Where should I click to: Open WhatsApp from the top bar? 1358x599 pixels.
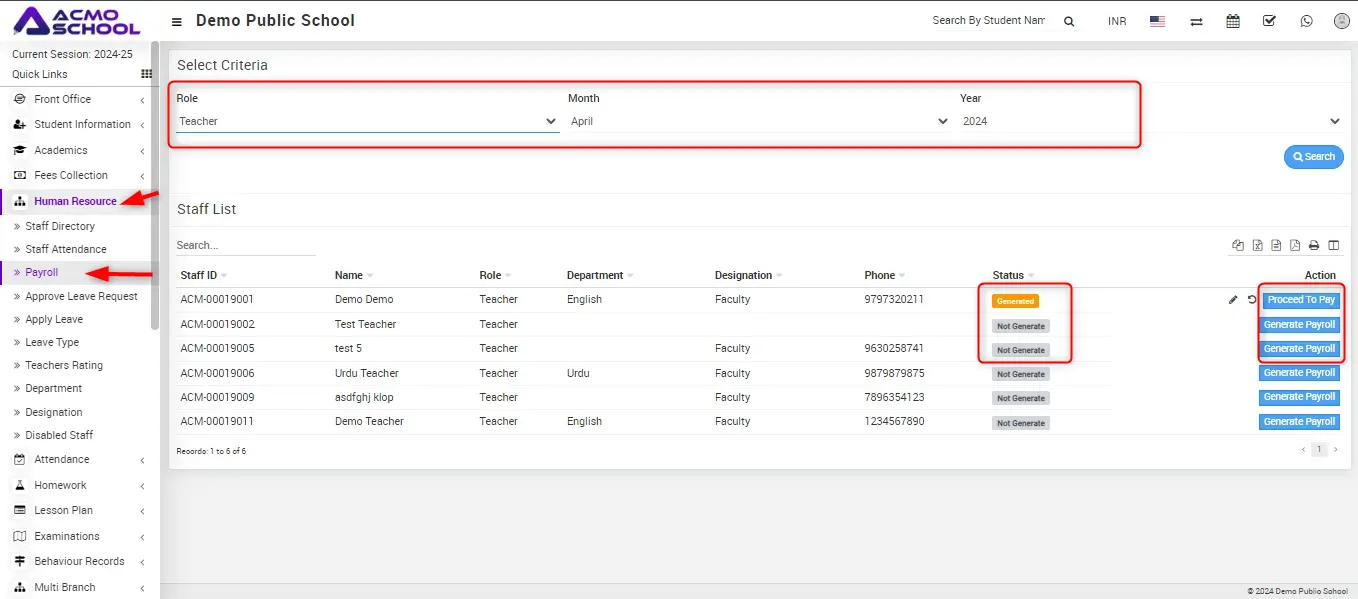(x=1305, y=21)
